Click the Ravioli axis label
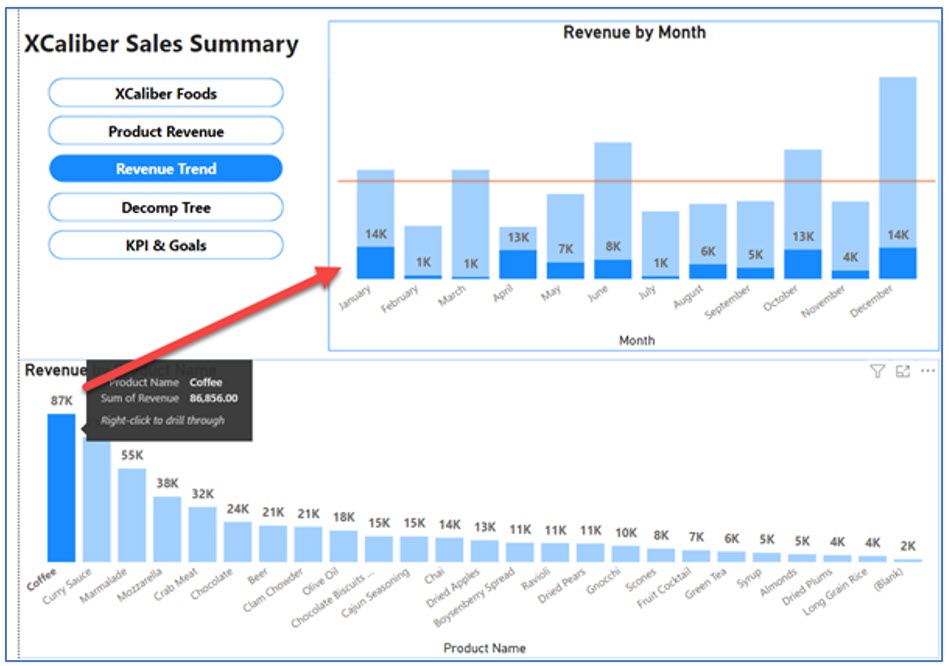This screenshot has height=666, width=949. 536,579
